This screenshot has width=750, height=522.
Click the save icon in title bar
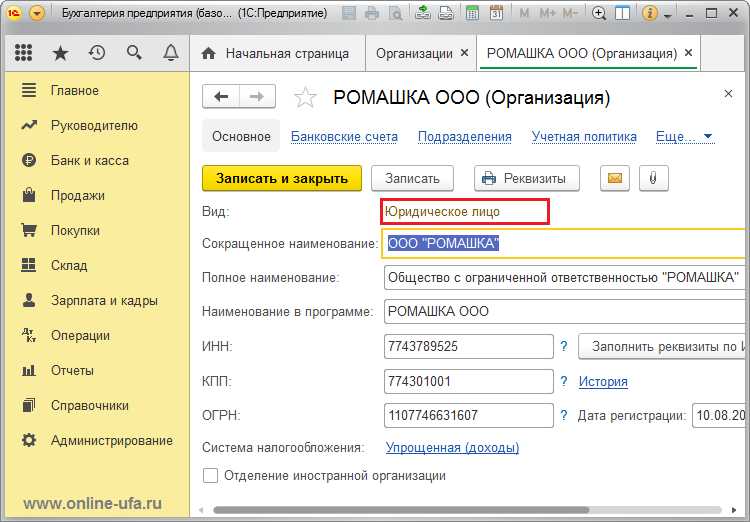click(349, 13)
